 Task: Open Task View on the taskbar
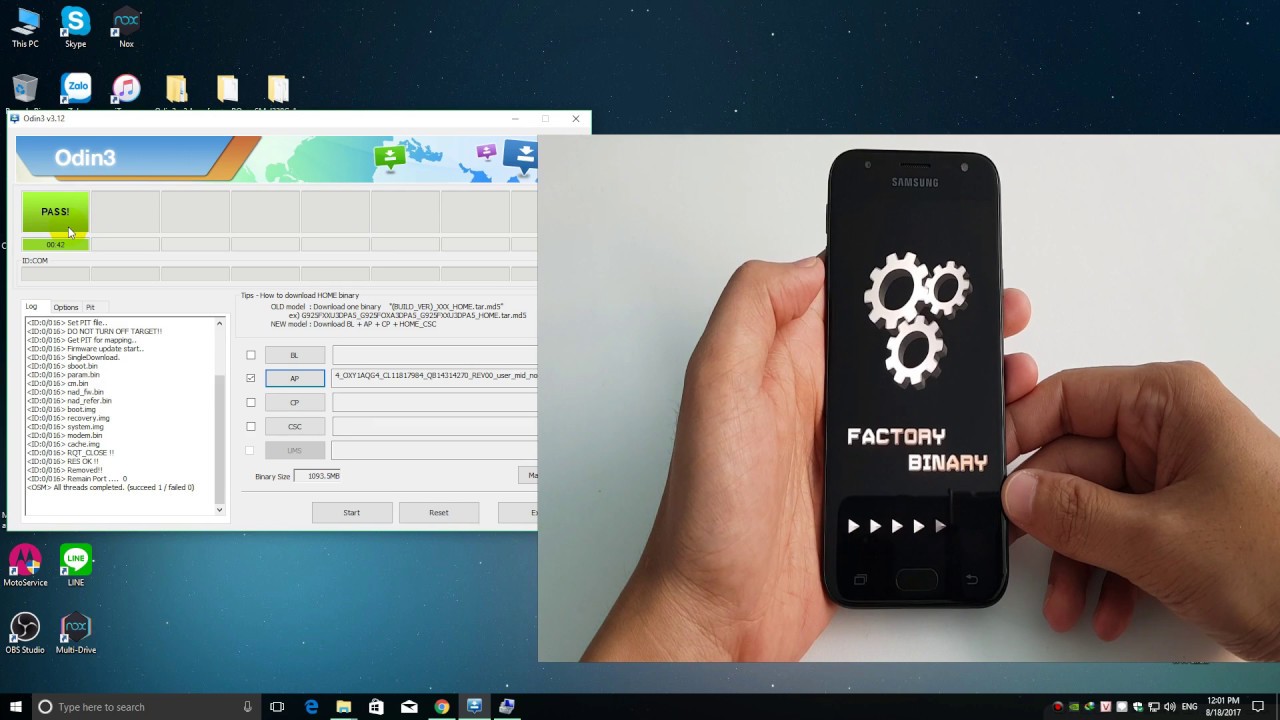point(277,707)
